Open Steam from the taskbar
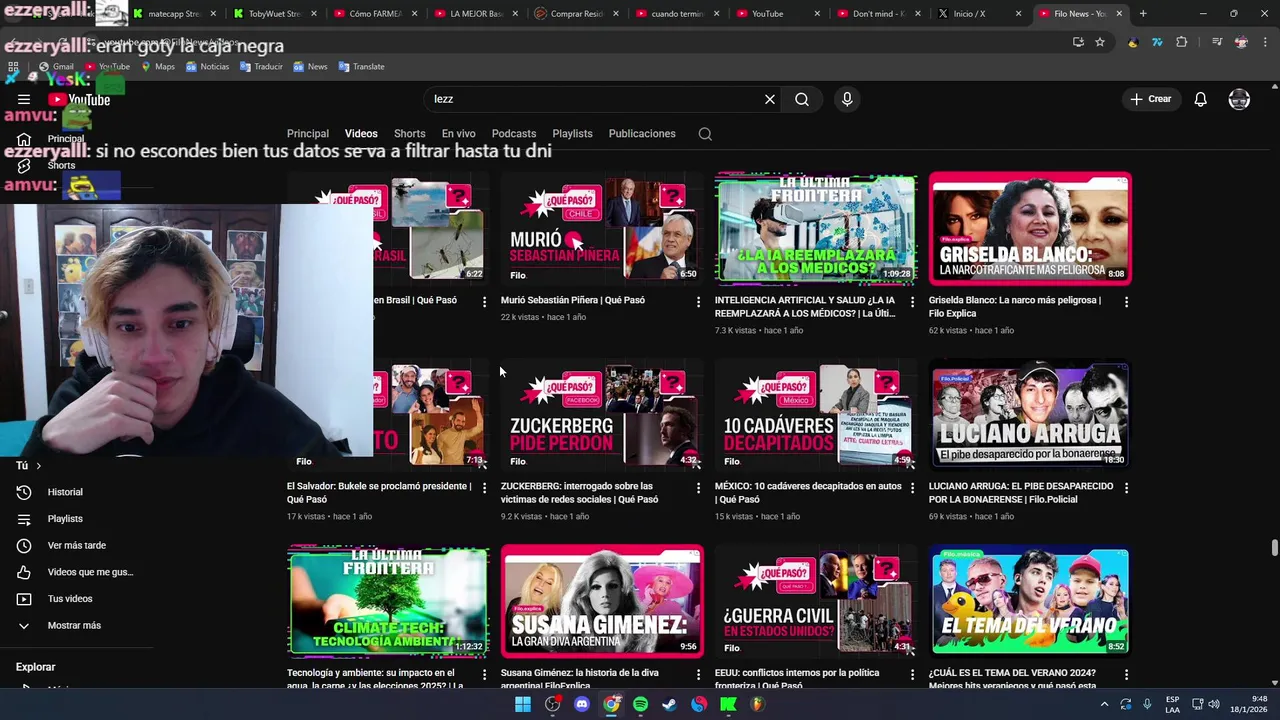 [x=669, y=704]
